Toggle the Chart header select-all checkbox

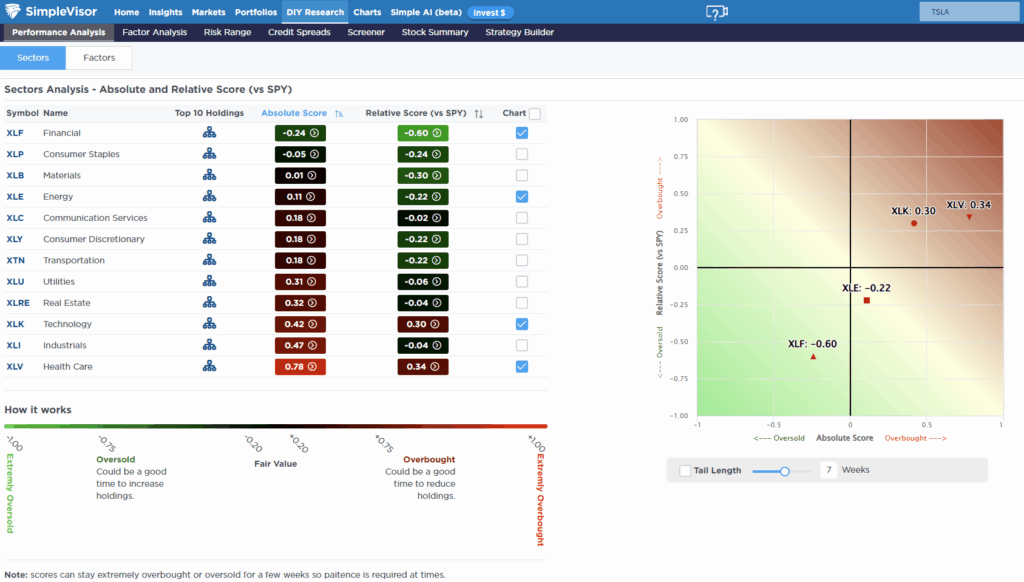click(535, 114)
